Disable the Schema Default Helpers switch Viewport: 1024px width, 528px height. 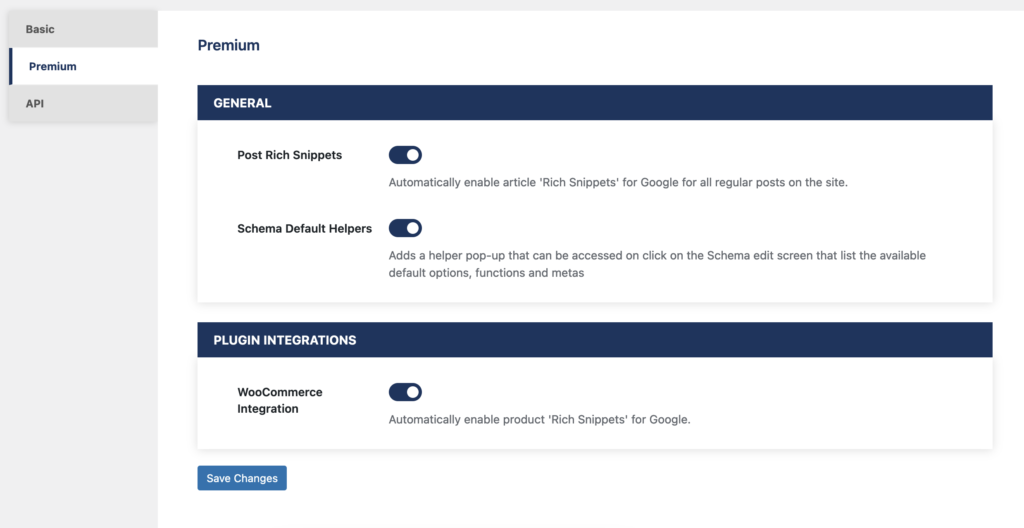[x=405, y=228]
